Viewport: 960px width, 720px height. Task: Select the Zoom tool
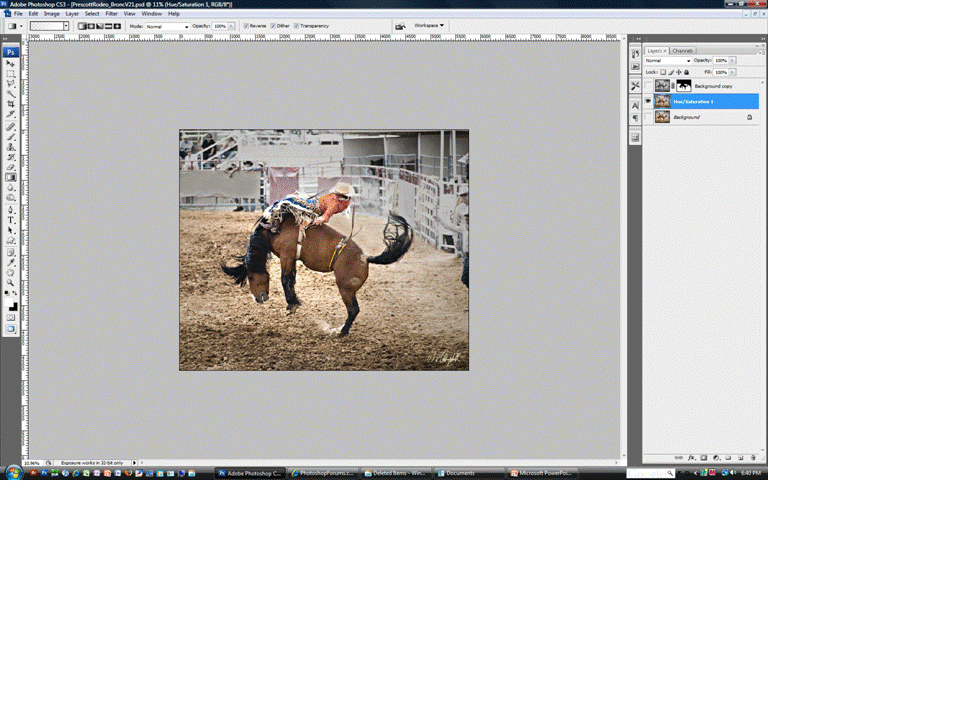(10, 282)
